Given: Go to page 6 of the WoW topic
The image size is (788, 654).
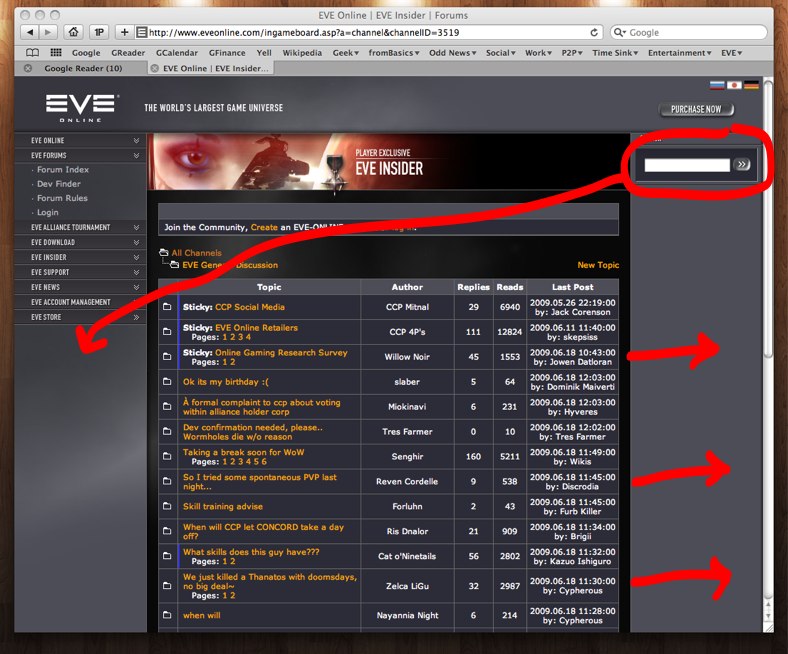Looking at the screenshot, I should coord(264,461).
